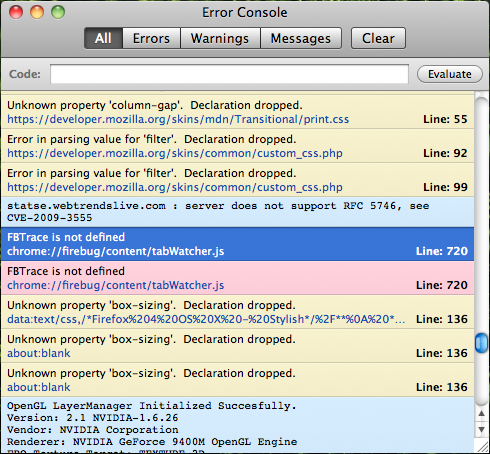Show only Warnings in console
Image resolution: width=490 pixels, height=454 pixels.
220,38
